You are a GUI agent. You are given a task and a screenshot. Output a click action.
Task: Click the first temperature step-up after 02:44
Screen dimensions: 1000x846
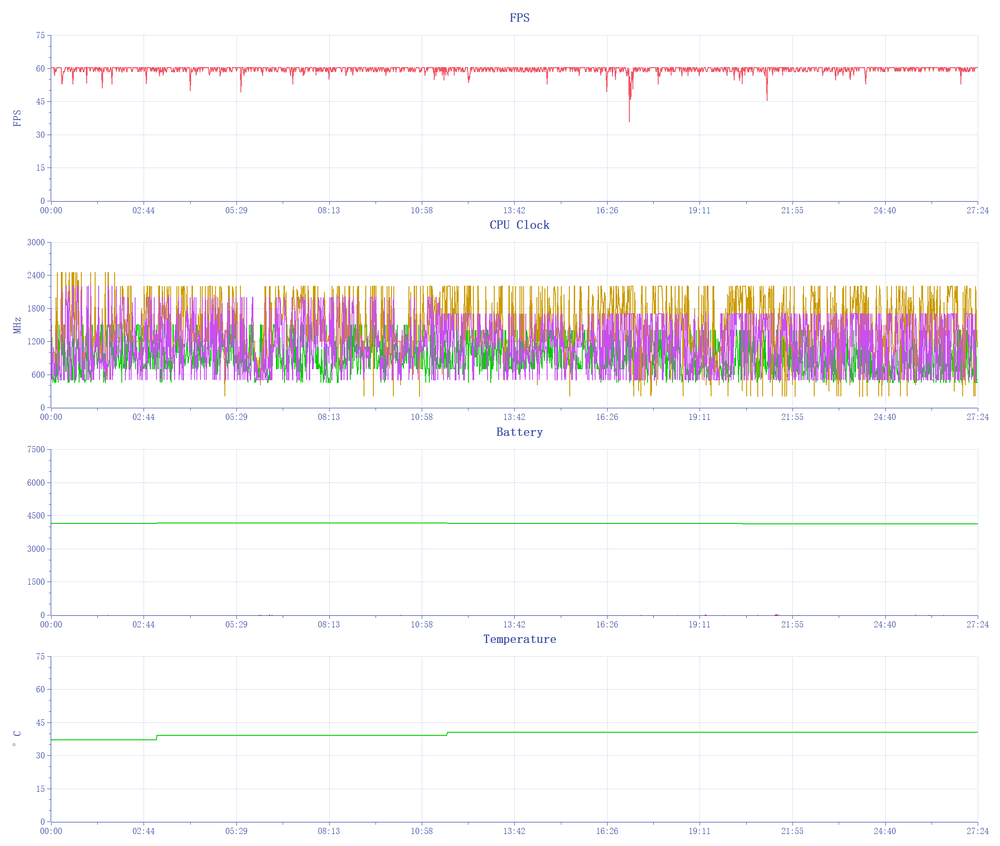pos(157,738)
